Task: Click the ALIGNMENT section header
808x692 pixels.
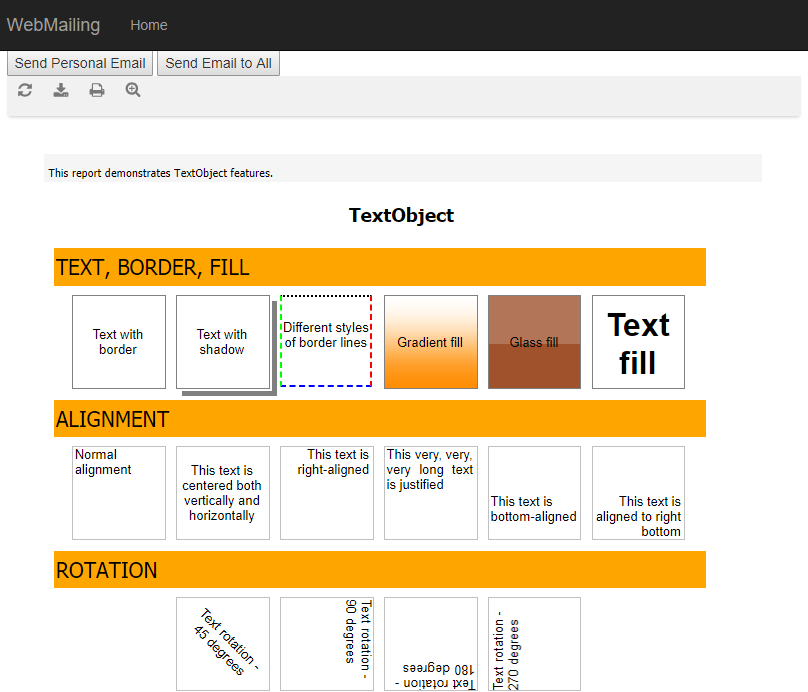Action: pyautogui.click(x=380, y=418)
